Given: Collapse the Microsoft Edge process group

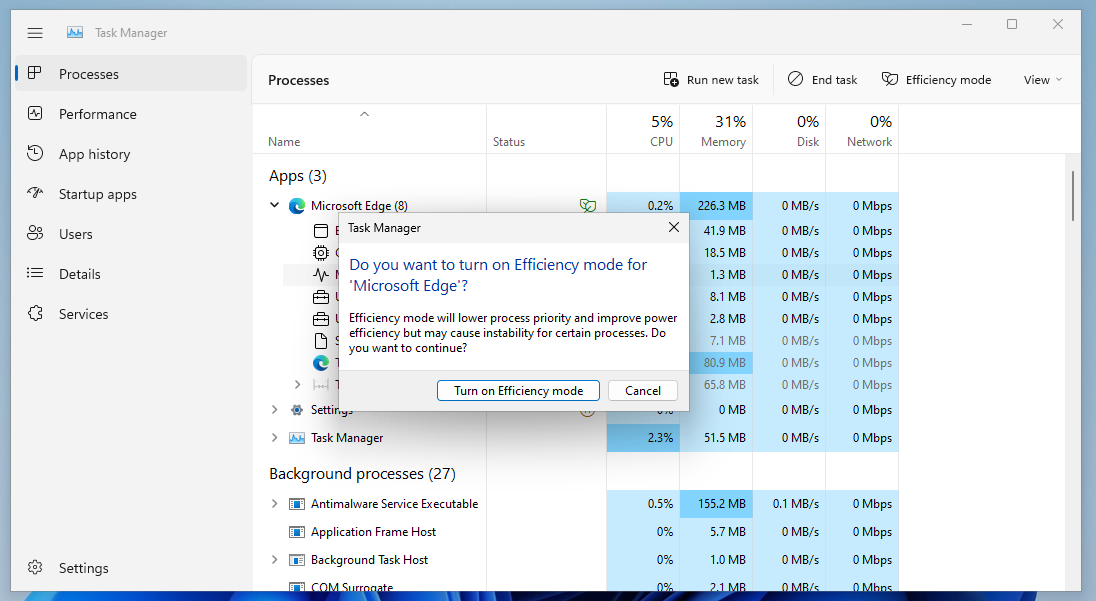Looking at the screenshot, I should (x=275, y=205).
